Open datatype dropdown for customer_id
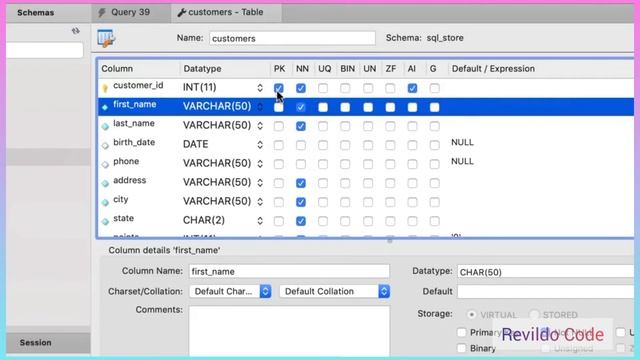Image resolution: width=640 pixels, height=360 pixels. (260, 88)
